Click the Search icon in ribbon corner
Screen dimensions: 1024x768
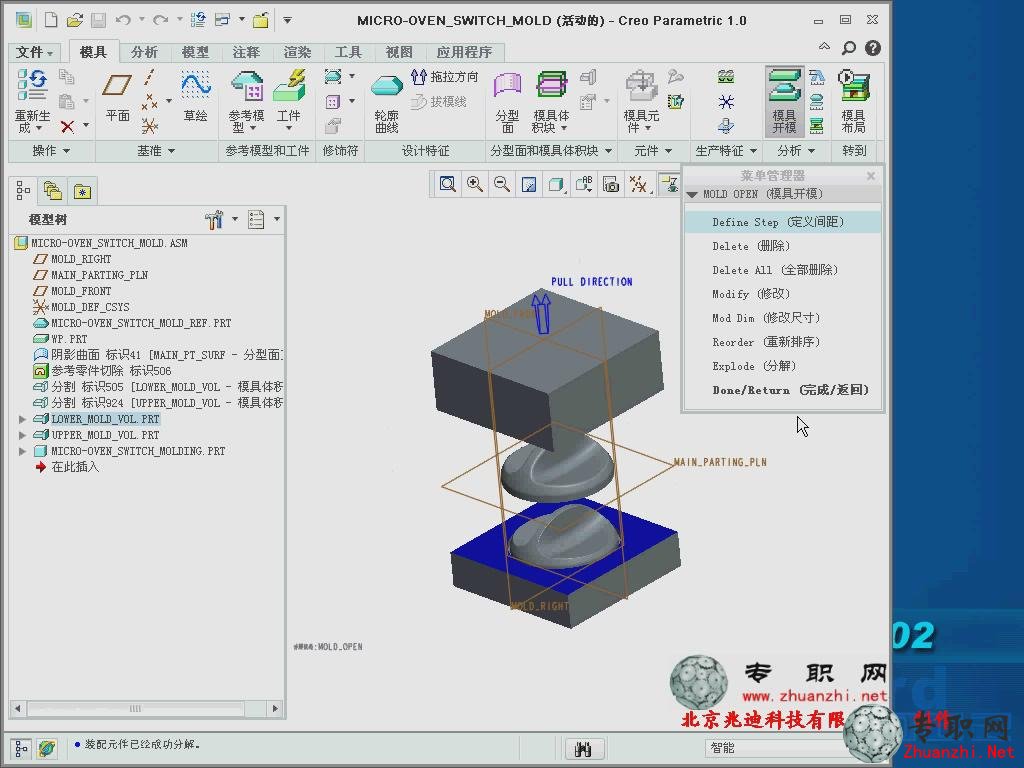pyautogui.click(x=848, y=48)
